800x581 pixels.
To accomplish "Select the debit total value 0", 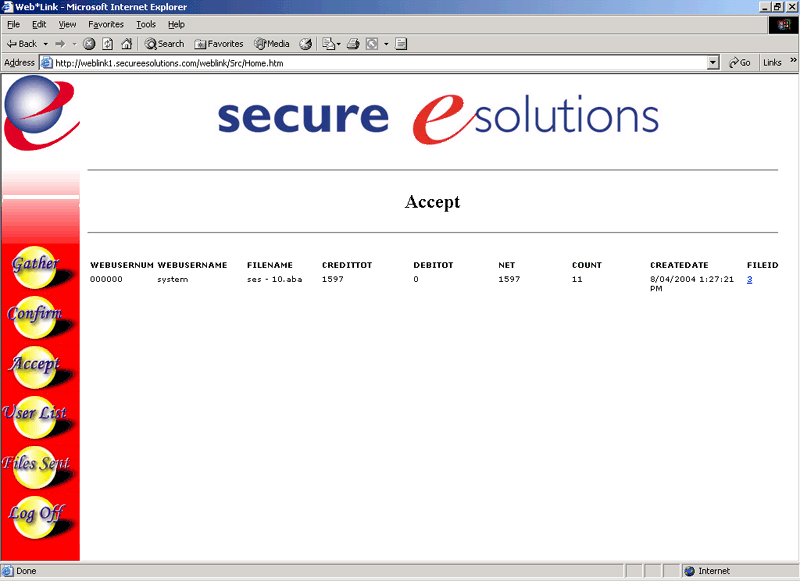I will pos(416,280).
